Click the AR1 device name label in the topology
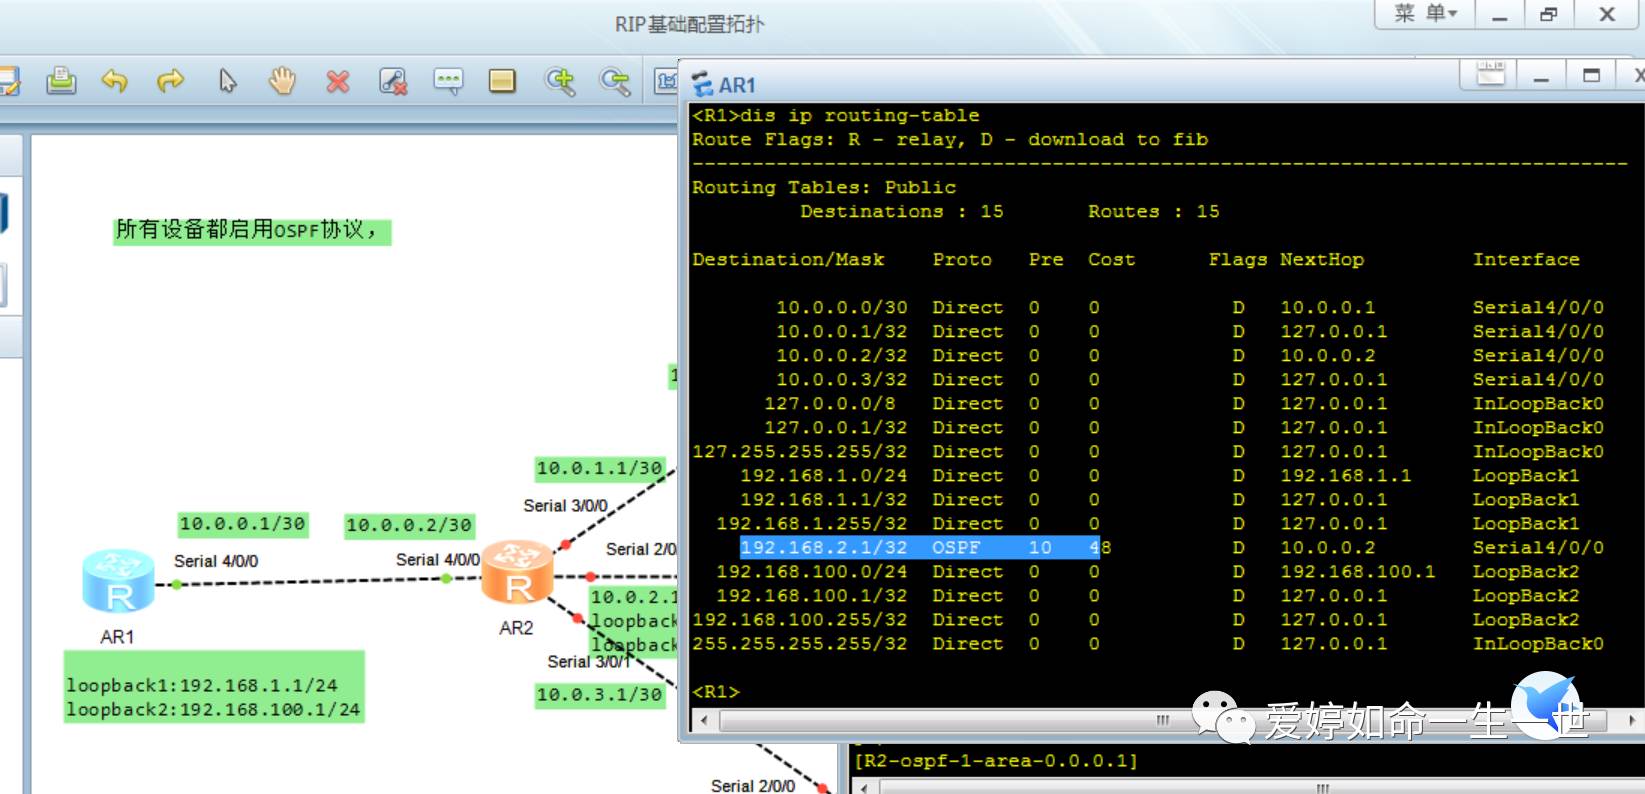Screen dimensions: 1645x794 coord(117,637)
